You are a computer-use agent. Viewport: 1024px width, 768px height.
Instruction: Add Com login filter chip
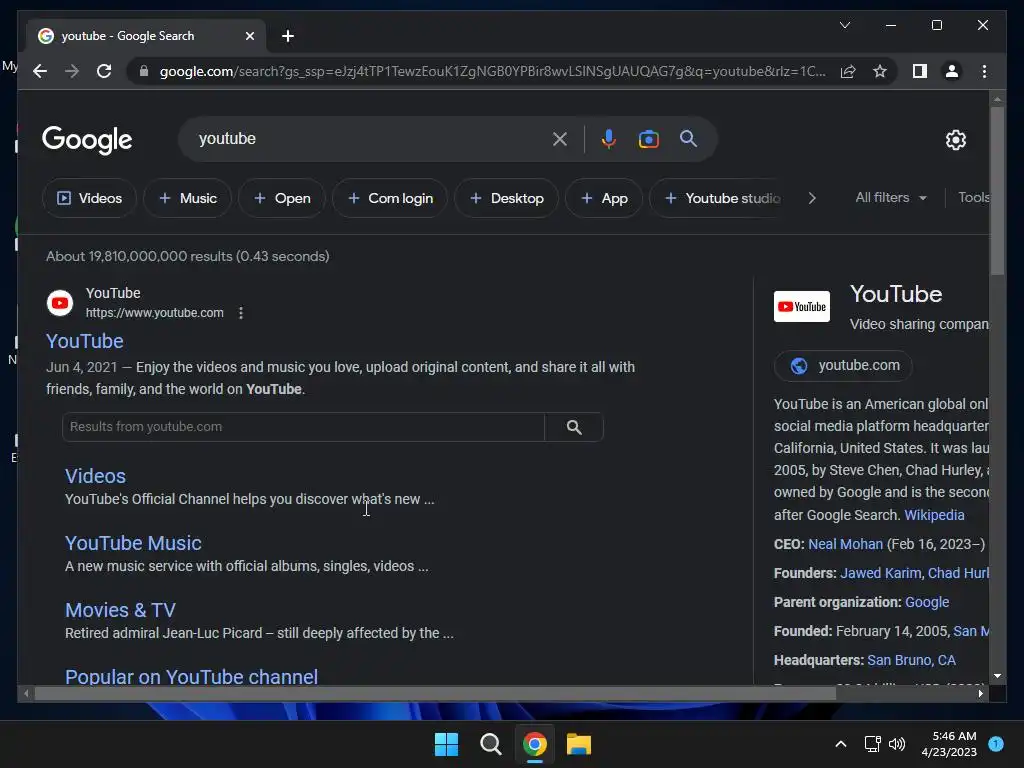tap(390, 198)
